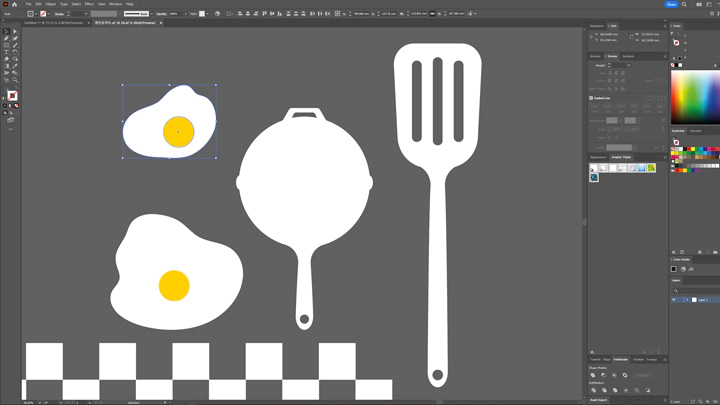The width and height of the screenshot is (720, 405).
Task: Select the Rectangle shape tool
Action: click(6, 45)
